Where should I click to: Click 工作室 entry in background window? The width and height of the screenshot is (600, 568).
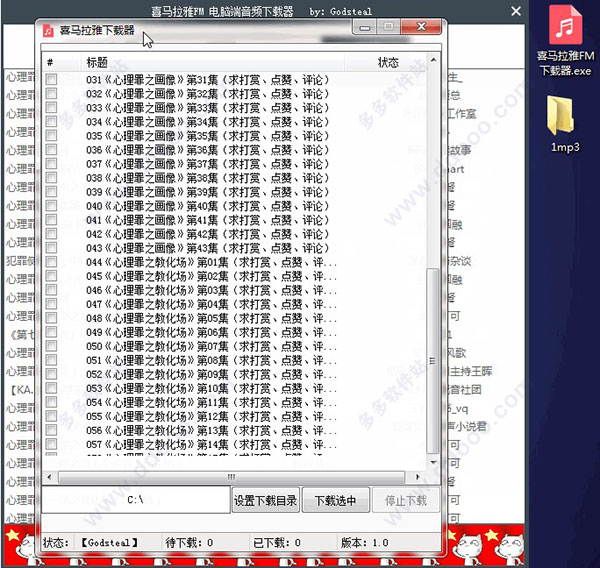[x=462, y=114]
